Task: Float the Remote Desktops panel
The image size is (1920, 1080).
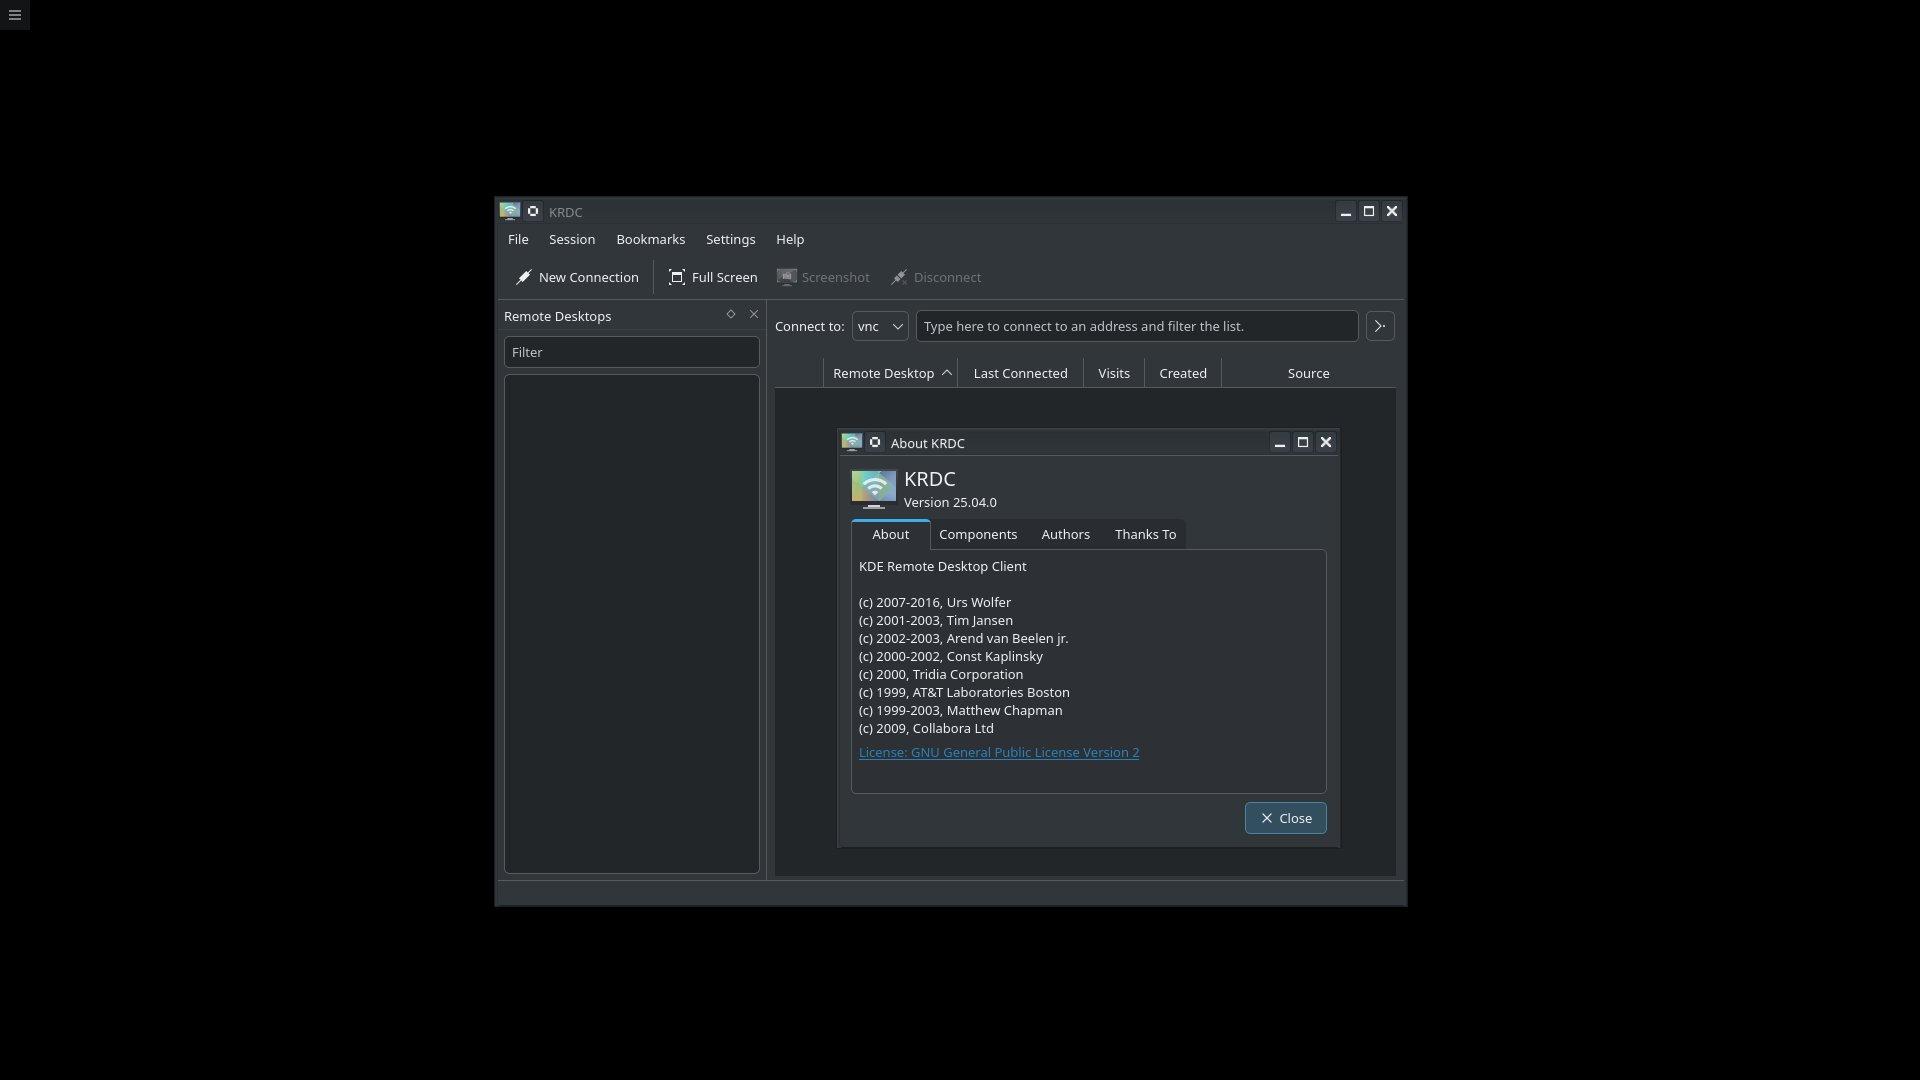Action: click(731, 314)
